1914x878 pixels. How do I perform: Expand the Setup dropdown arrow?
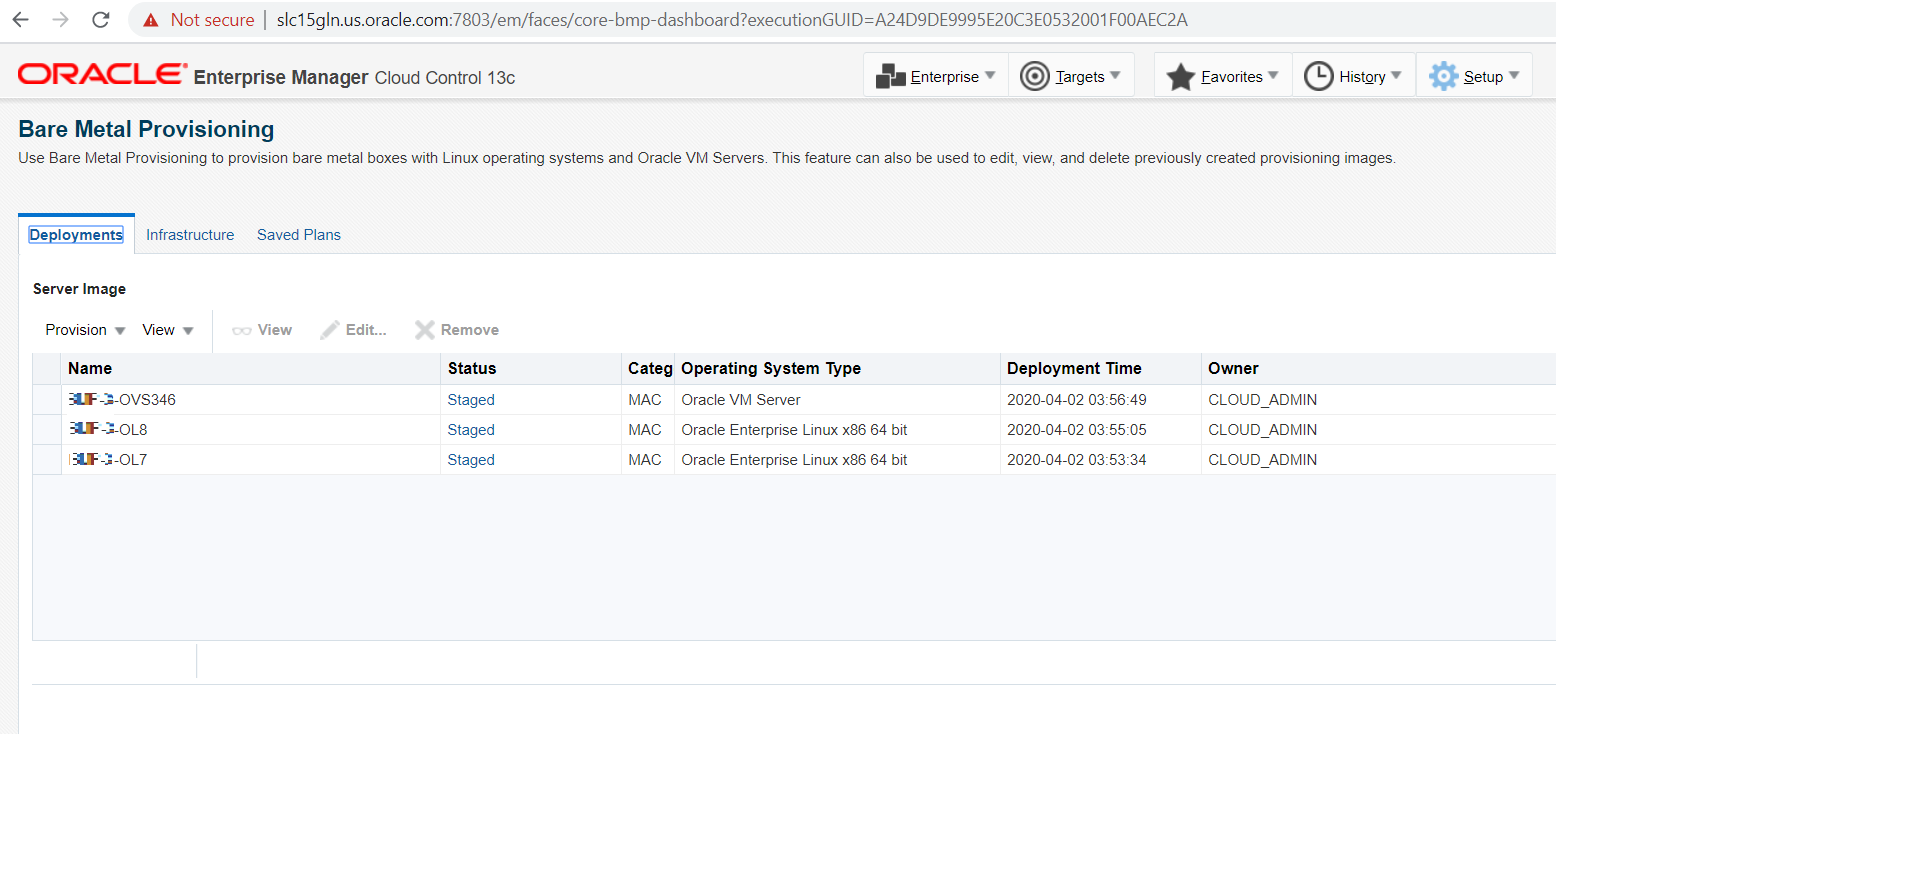[1514, 75]
